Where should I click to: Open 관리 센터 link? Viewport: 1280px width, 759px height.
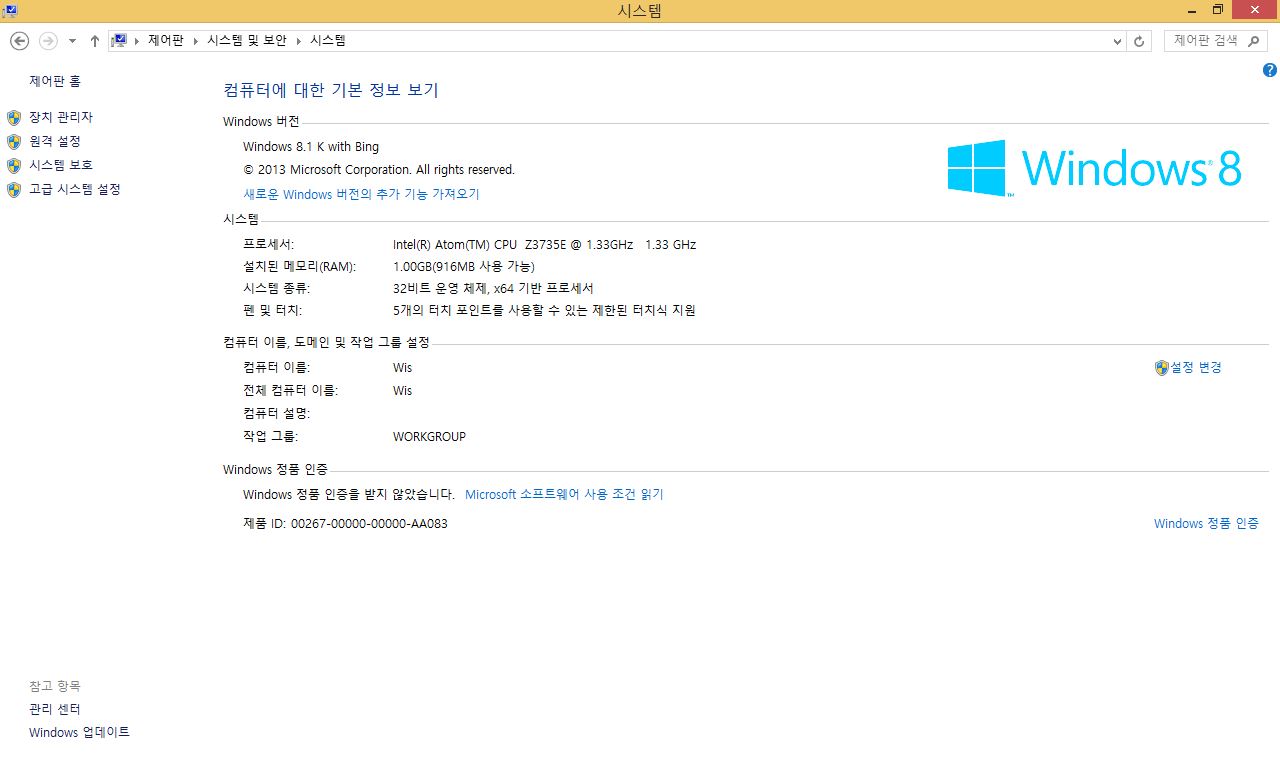(x=55, y=709)
